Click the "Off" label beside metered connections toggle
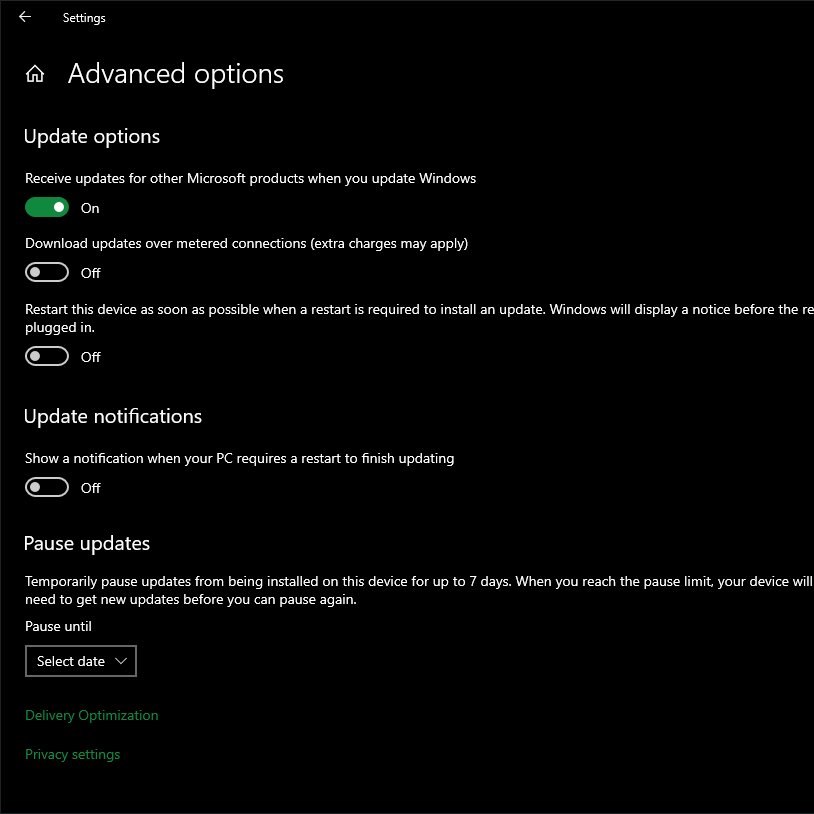 [x=90, y=273]
